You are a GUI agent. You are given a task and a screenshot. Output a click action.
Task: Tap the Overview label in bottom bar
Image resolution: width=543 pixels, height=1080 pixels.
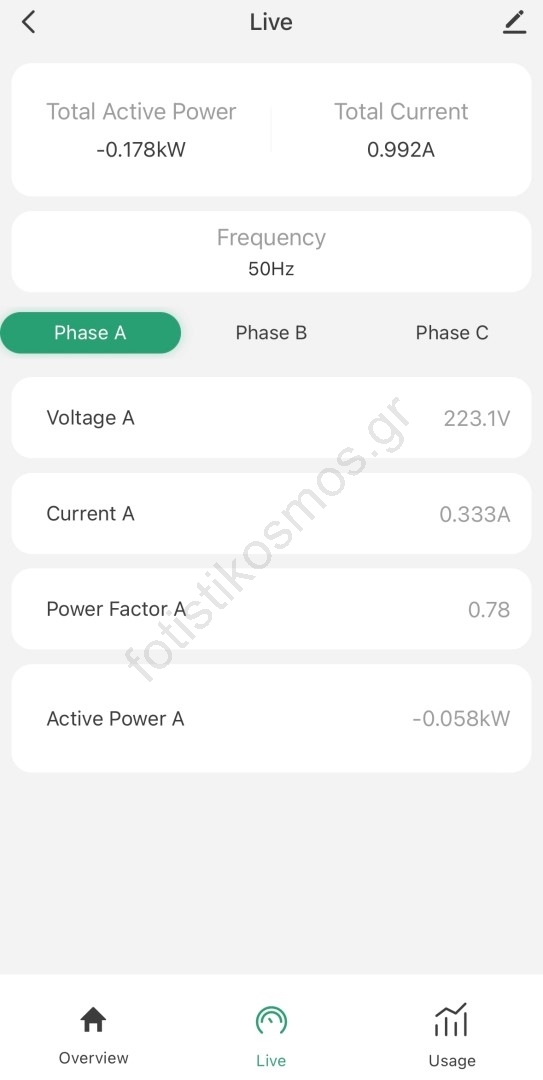pyautogui.click(x=93, y=1058)
